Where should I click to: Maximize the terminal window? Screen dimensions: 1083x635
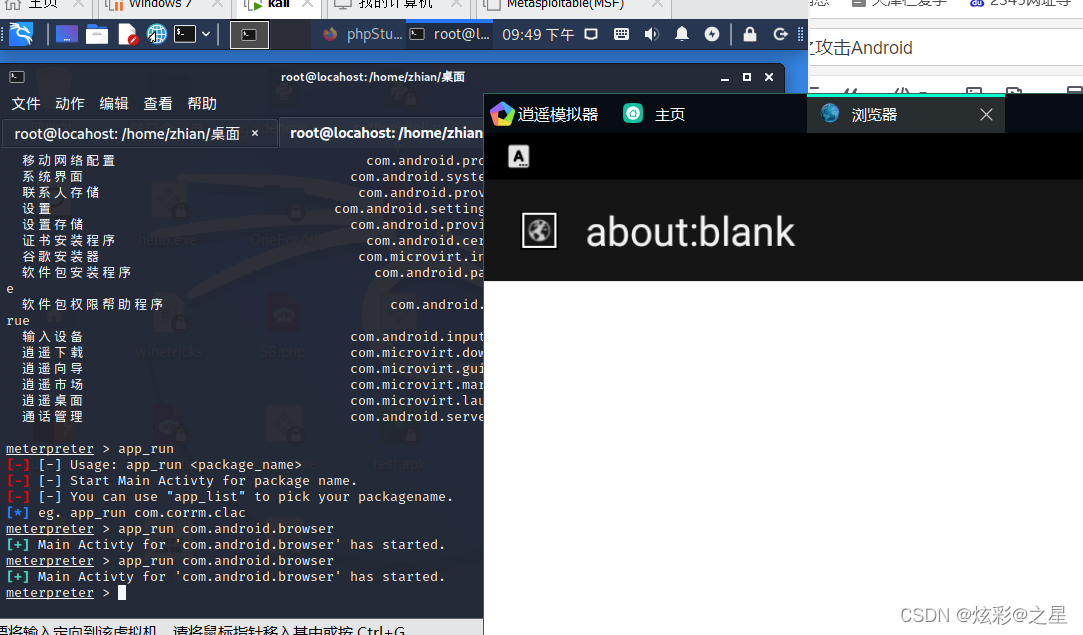tap(747, 77)
